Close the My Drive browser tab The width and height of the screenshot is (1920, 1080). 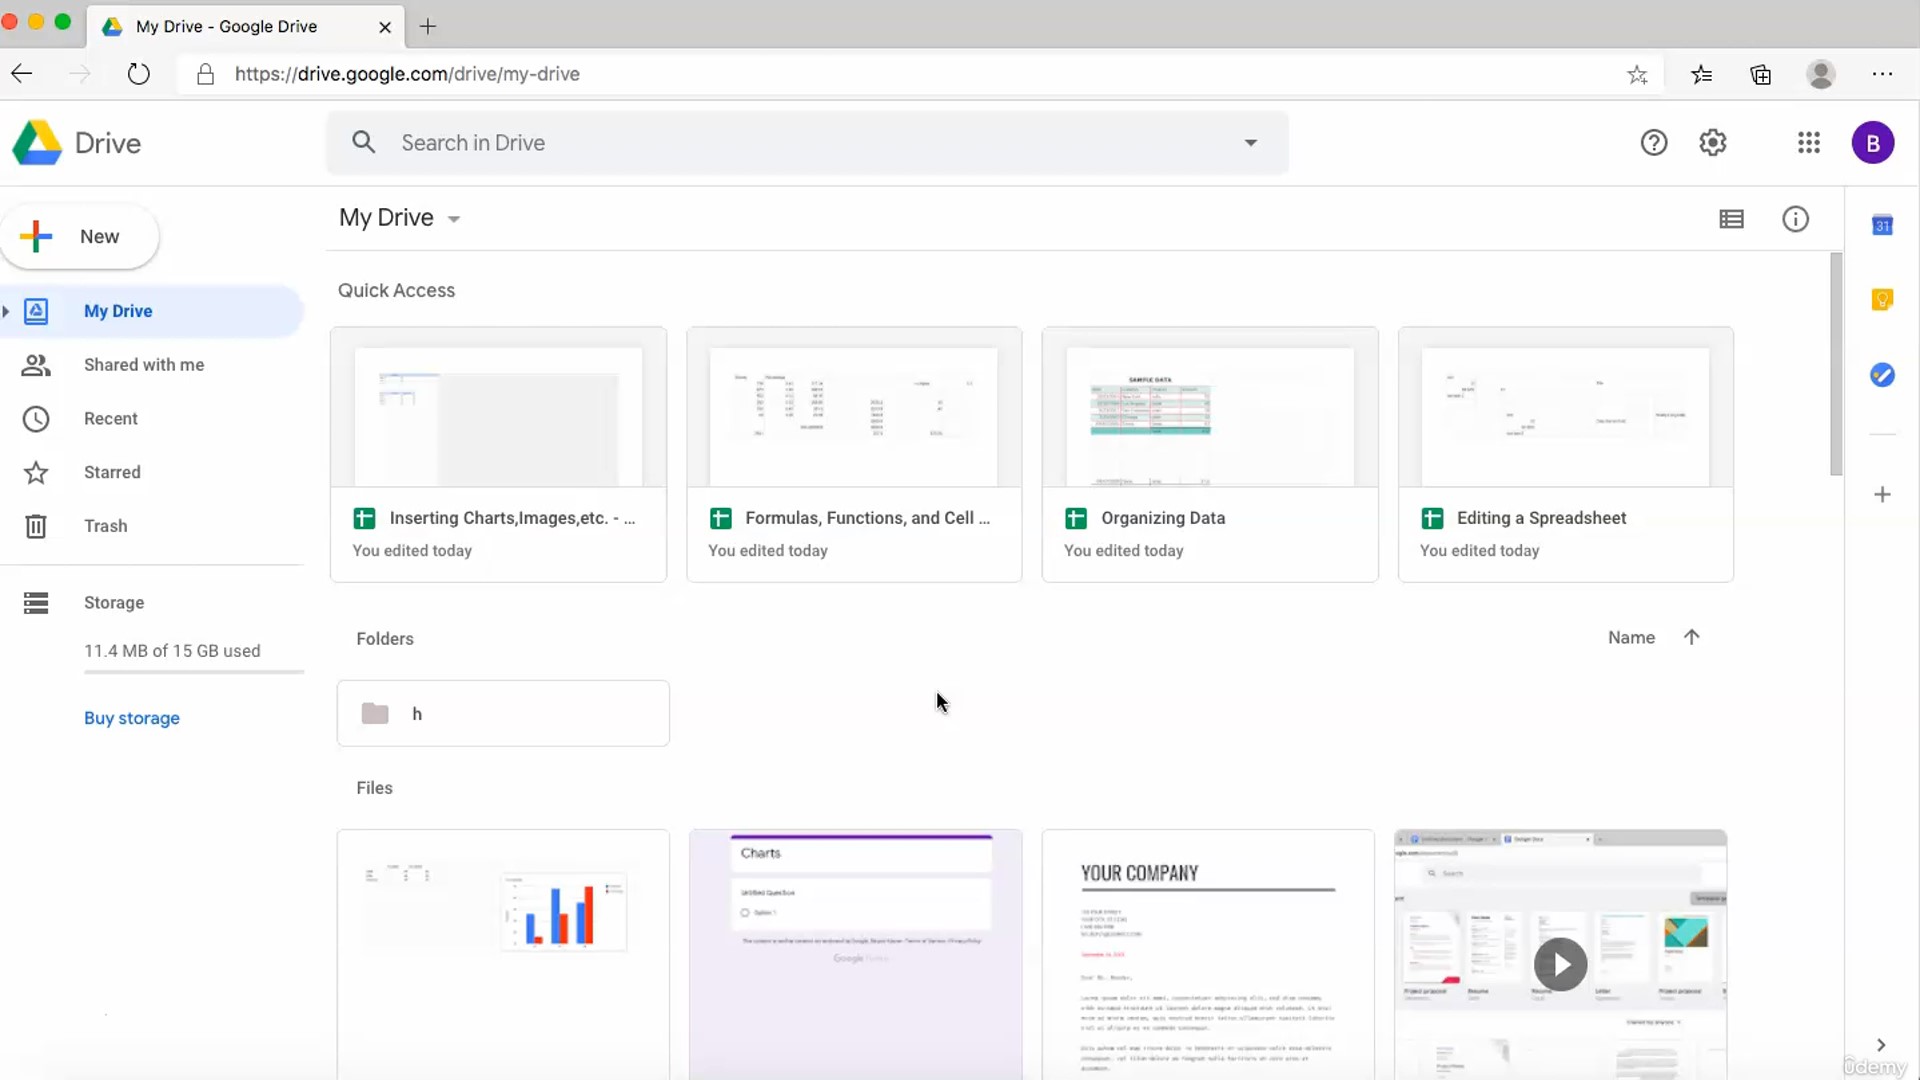[x=385, y=27]
